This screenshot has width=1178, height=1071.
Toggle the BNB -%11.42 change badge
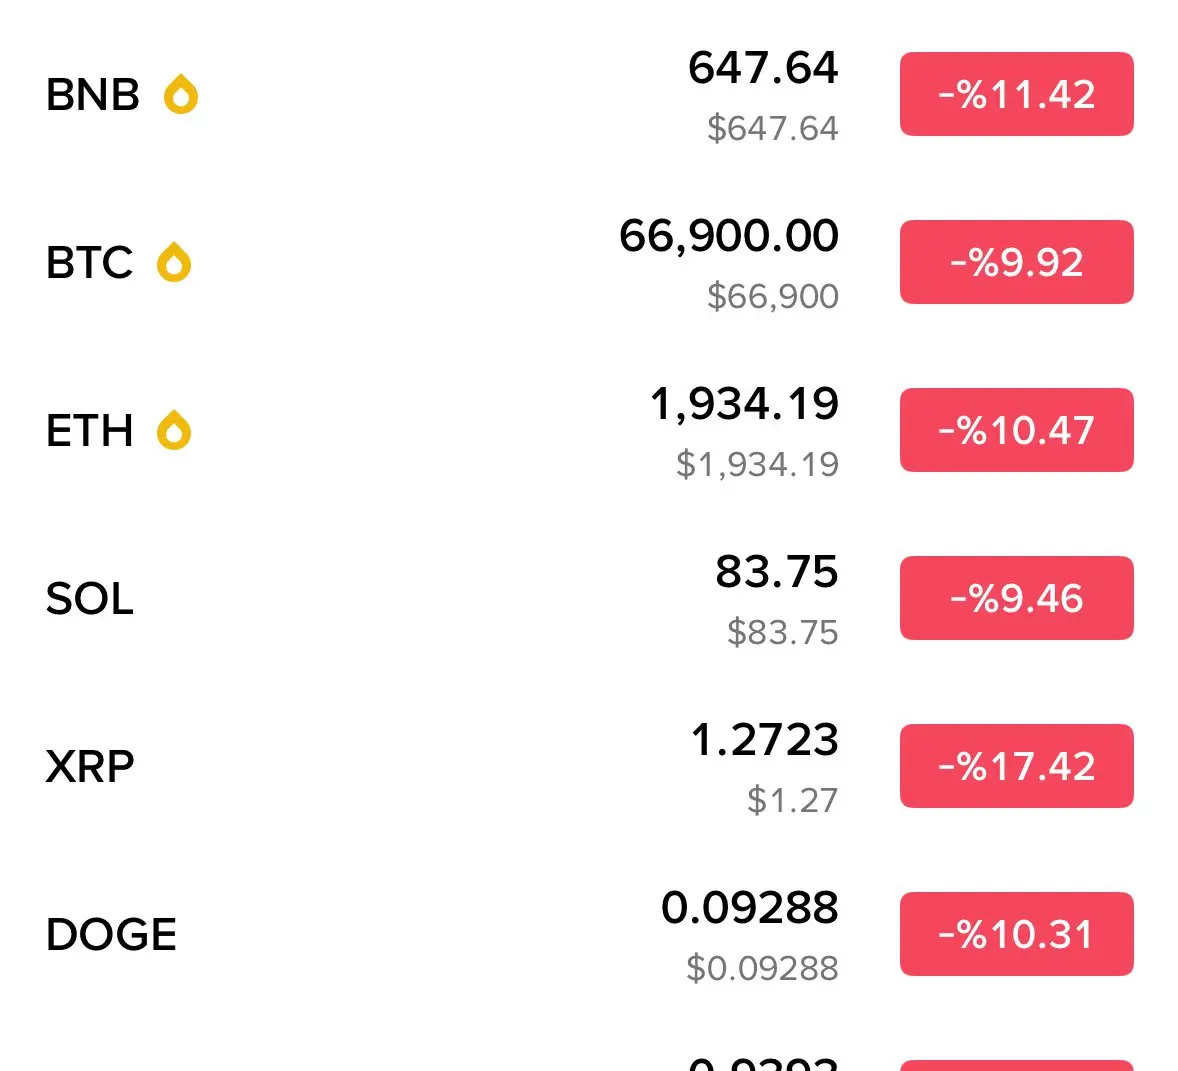[1016, 94]
